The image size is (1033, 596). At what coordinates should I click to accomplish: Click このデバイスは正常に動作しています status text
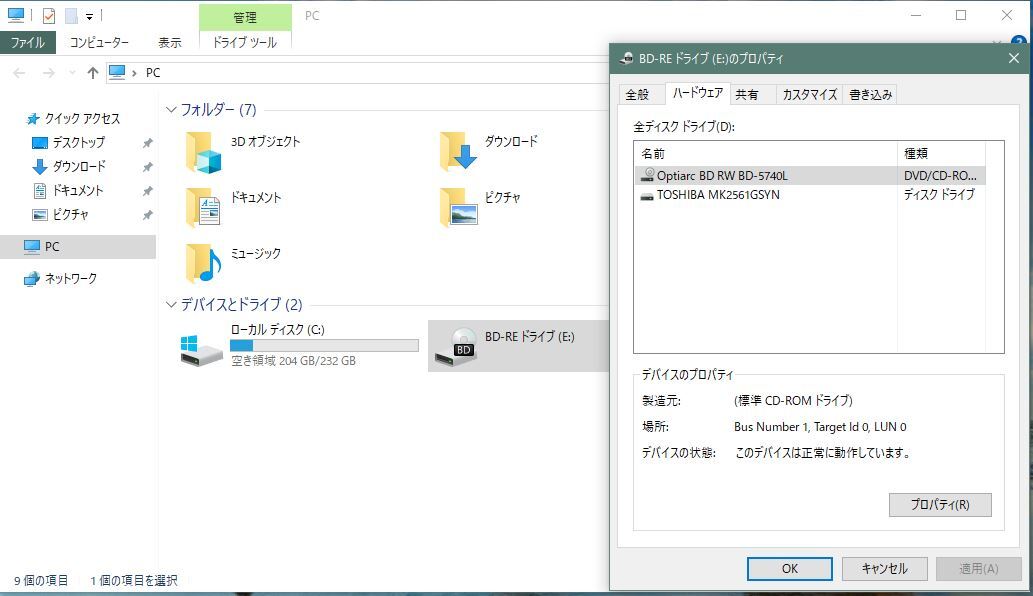point(823,453)
